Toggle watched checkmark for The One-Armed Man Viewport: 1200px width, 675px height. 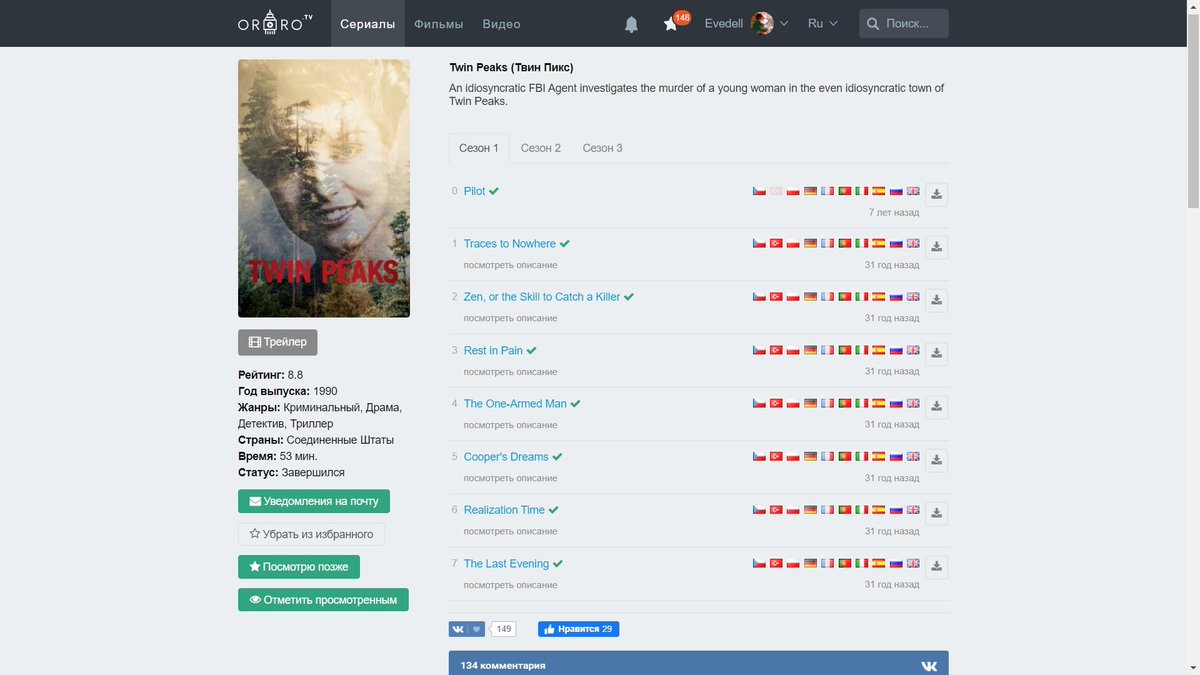(x=576, y=404)
